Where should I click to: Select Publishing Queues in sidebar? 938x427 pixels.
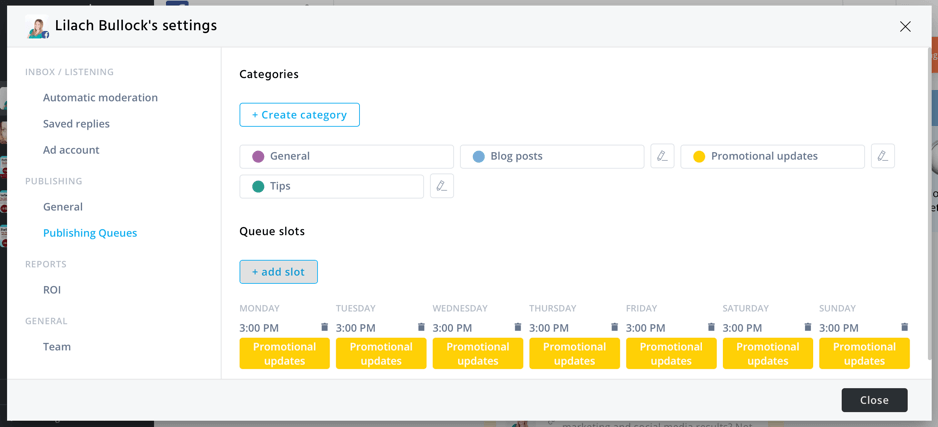click(x=90, y=233)
